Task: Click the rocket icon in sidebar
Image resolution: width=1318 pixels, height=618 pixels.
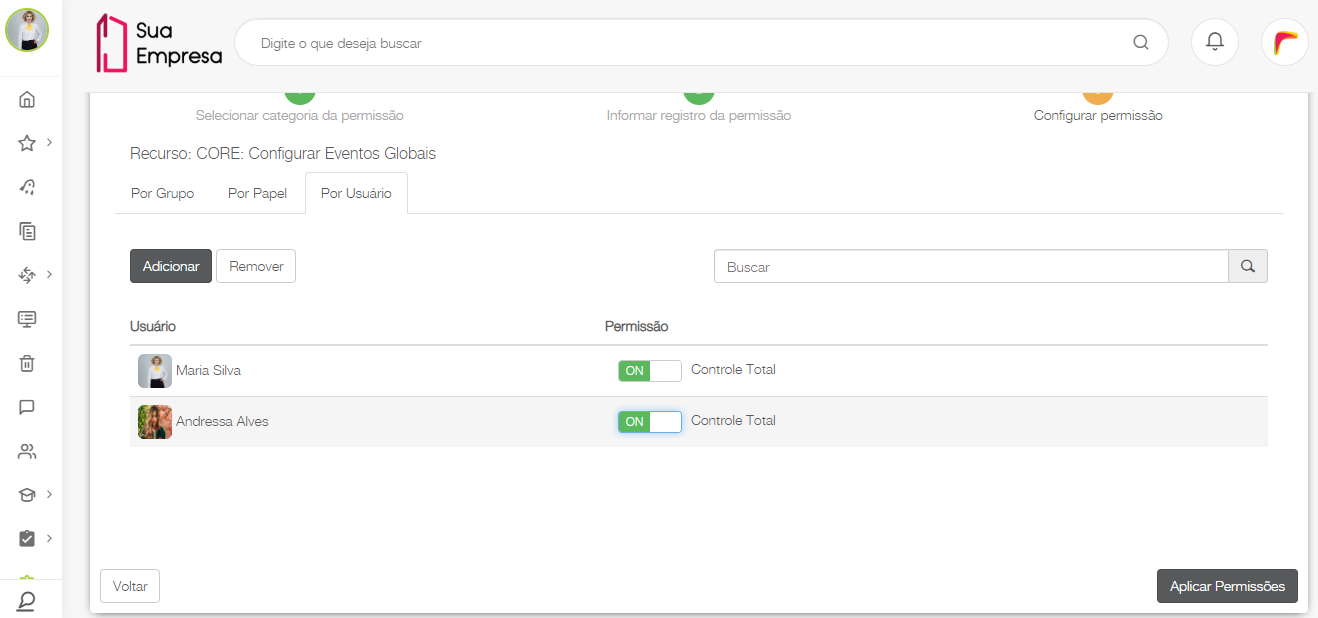Action: pyautogui.click(x=27, y=187)
